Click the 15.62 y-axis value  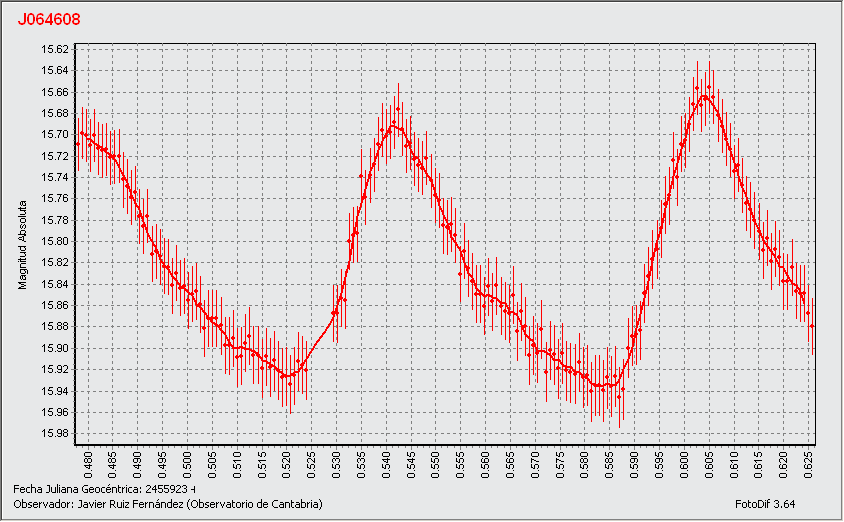click(55, 50)
